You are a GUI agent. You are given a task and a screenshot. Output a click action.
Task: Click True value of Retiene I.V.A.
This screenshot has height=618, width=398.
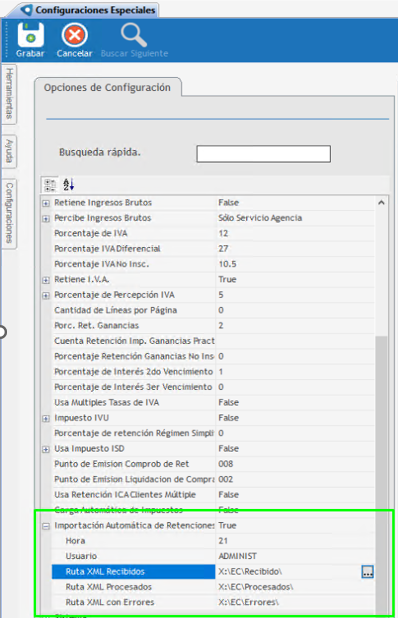(227, 279)
